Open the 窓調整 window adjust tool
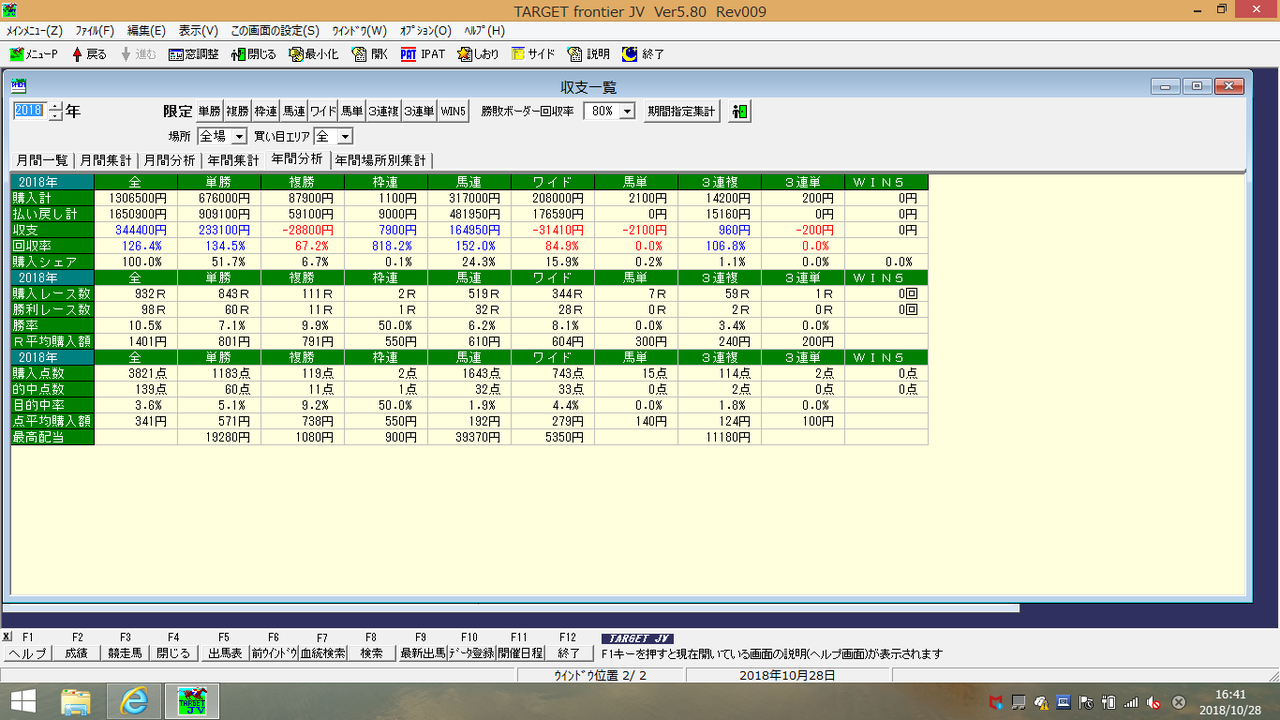 193,54
